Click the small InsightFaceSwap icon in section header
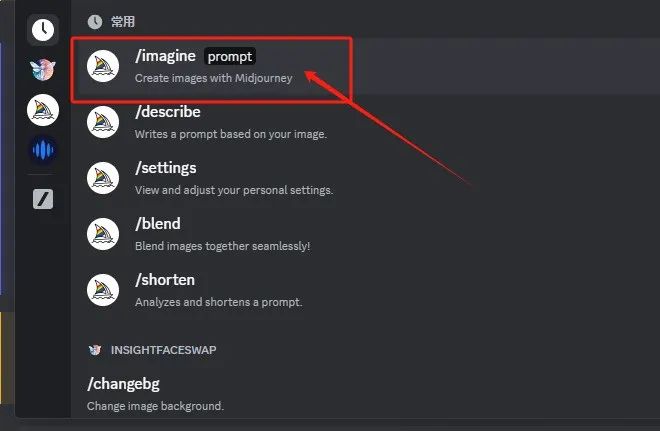Image resolution: width=660 pixels, height=431 pixels. click(95, 350)
